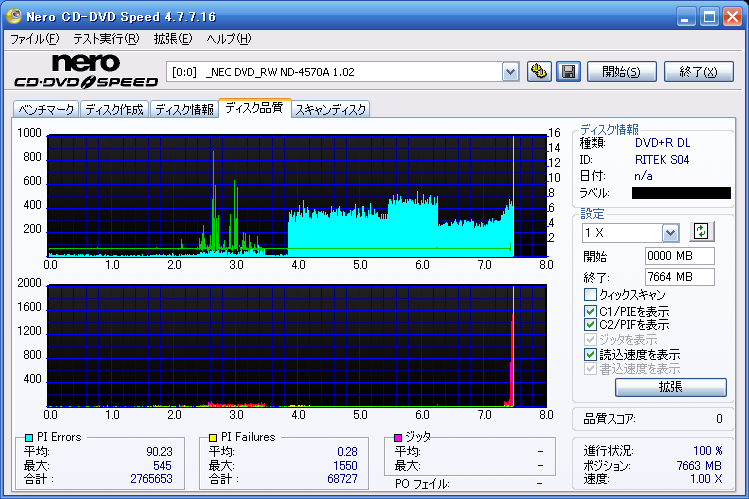Minimize the Nero CD-DVD Speed window
Screen dimensions: 749x499
[x=685, y=18]
